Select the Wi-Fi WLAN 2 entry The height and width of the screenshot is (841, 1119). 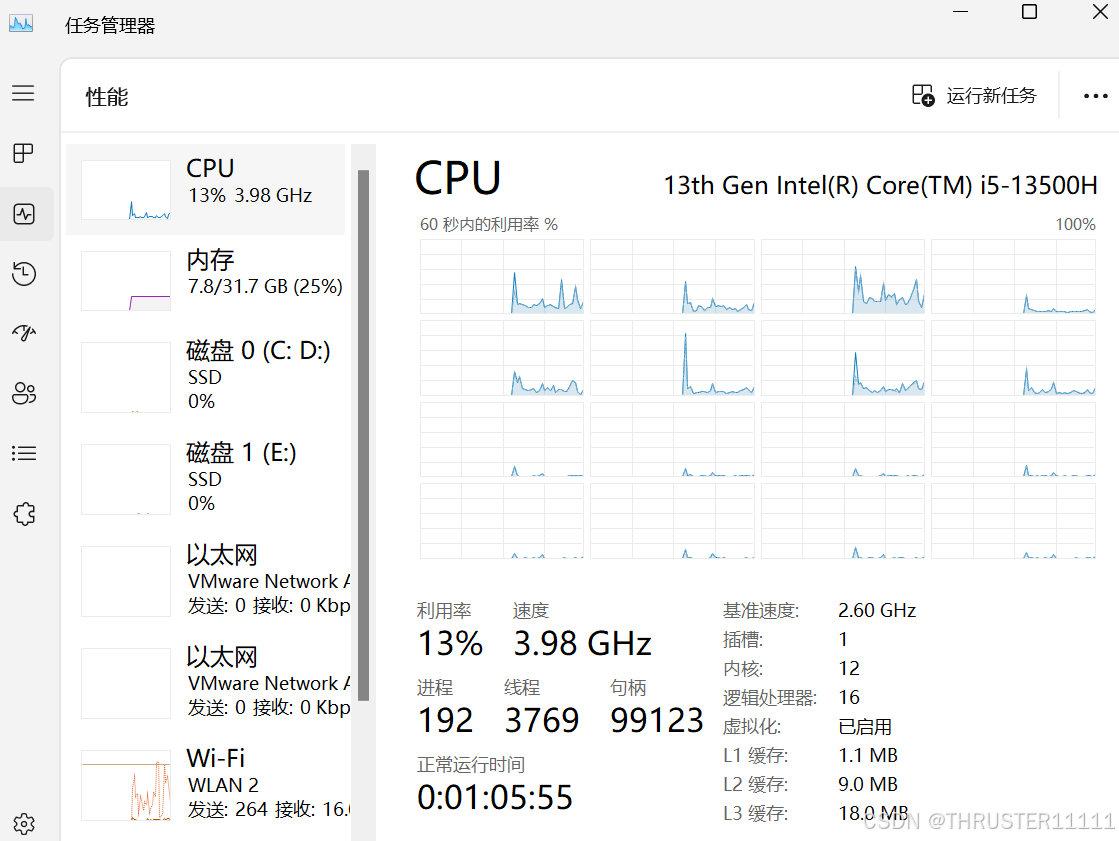(x=206, y=785)
